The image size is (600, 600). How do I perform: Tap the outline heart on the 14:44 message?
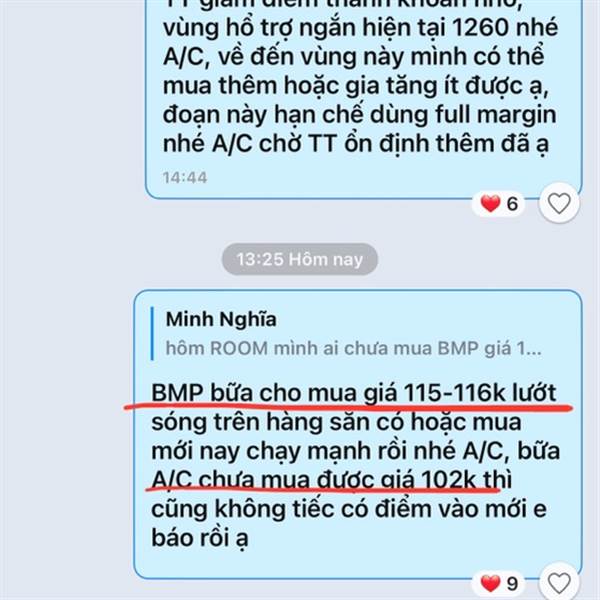click(559, 203)
